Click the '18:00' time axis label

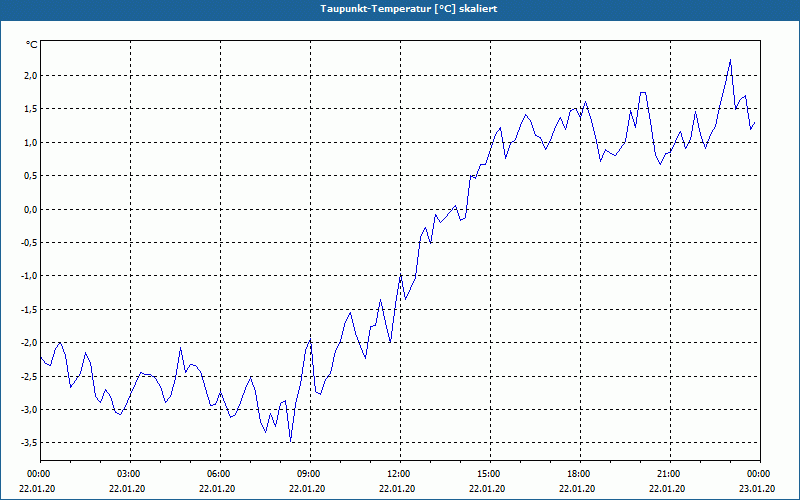pyautogui.click(x=581, y=474)
